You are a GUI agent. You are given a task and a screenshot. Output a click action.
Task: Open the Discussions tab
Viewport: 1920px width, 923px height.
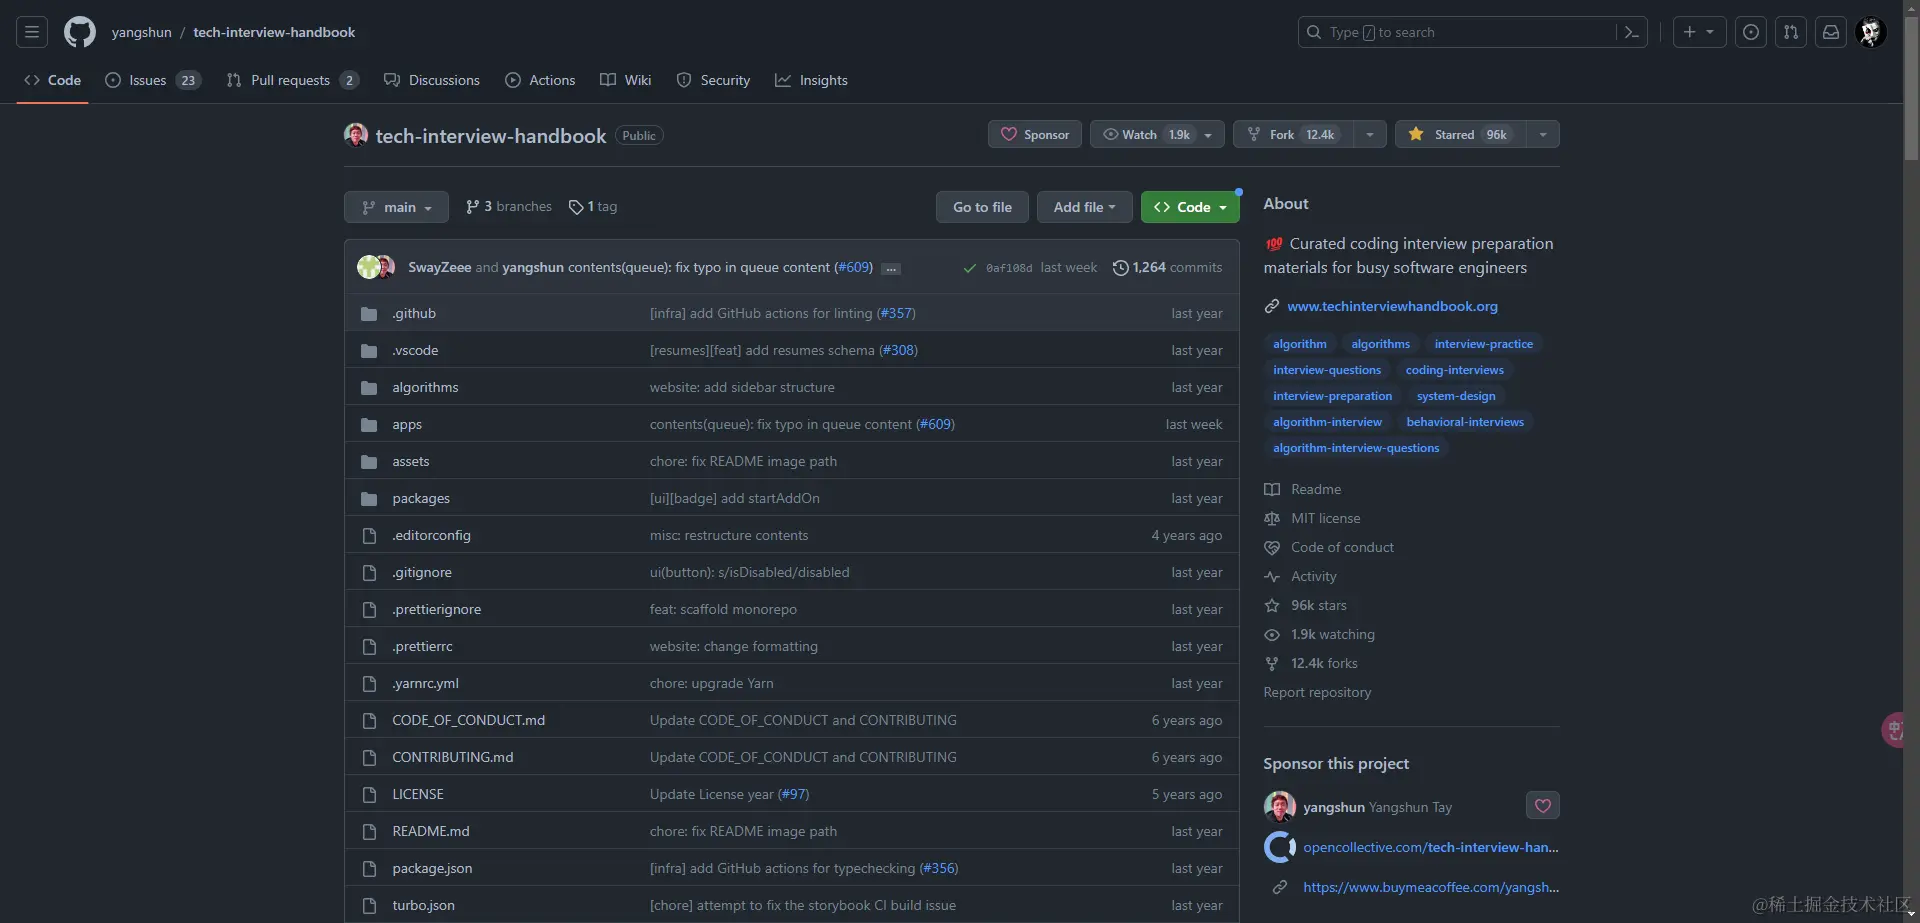(x=432, y=80)
